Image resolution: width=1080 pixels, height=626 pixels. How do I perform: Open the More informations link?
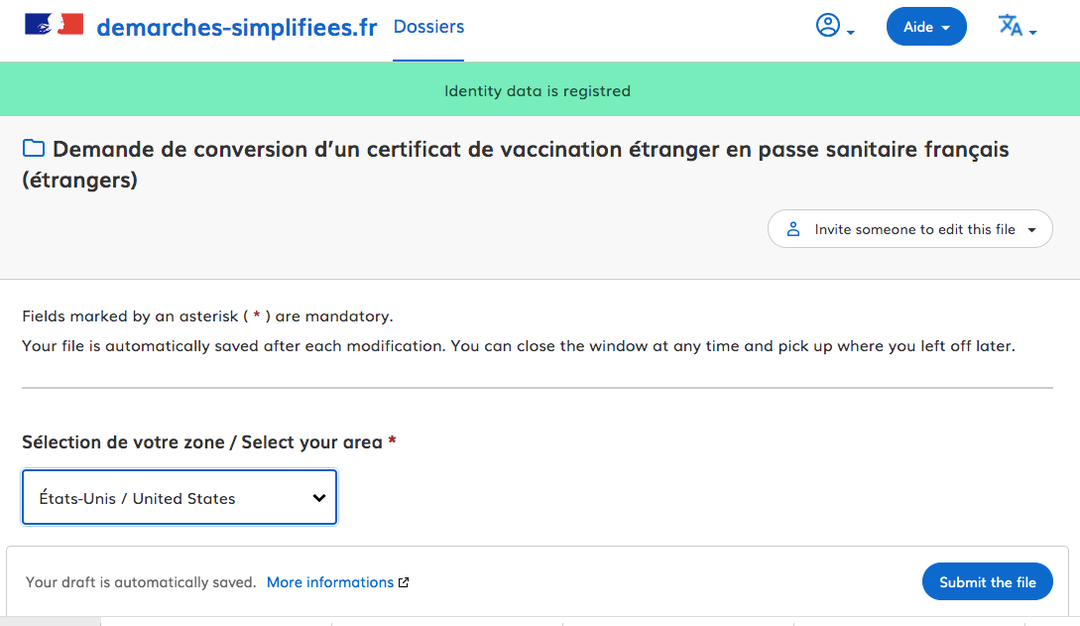pyautogui.click(x=330, y=581)
